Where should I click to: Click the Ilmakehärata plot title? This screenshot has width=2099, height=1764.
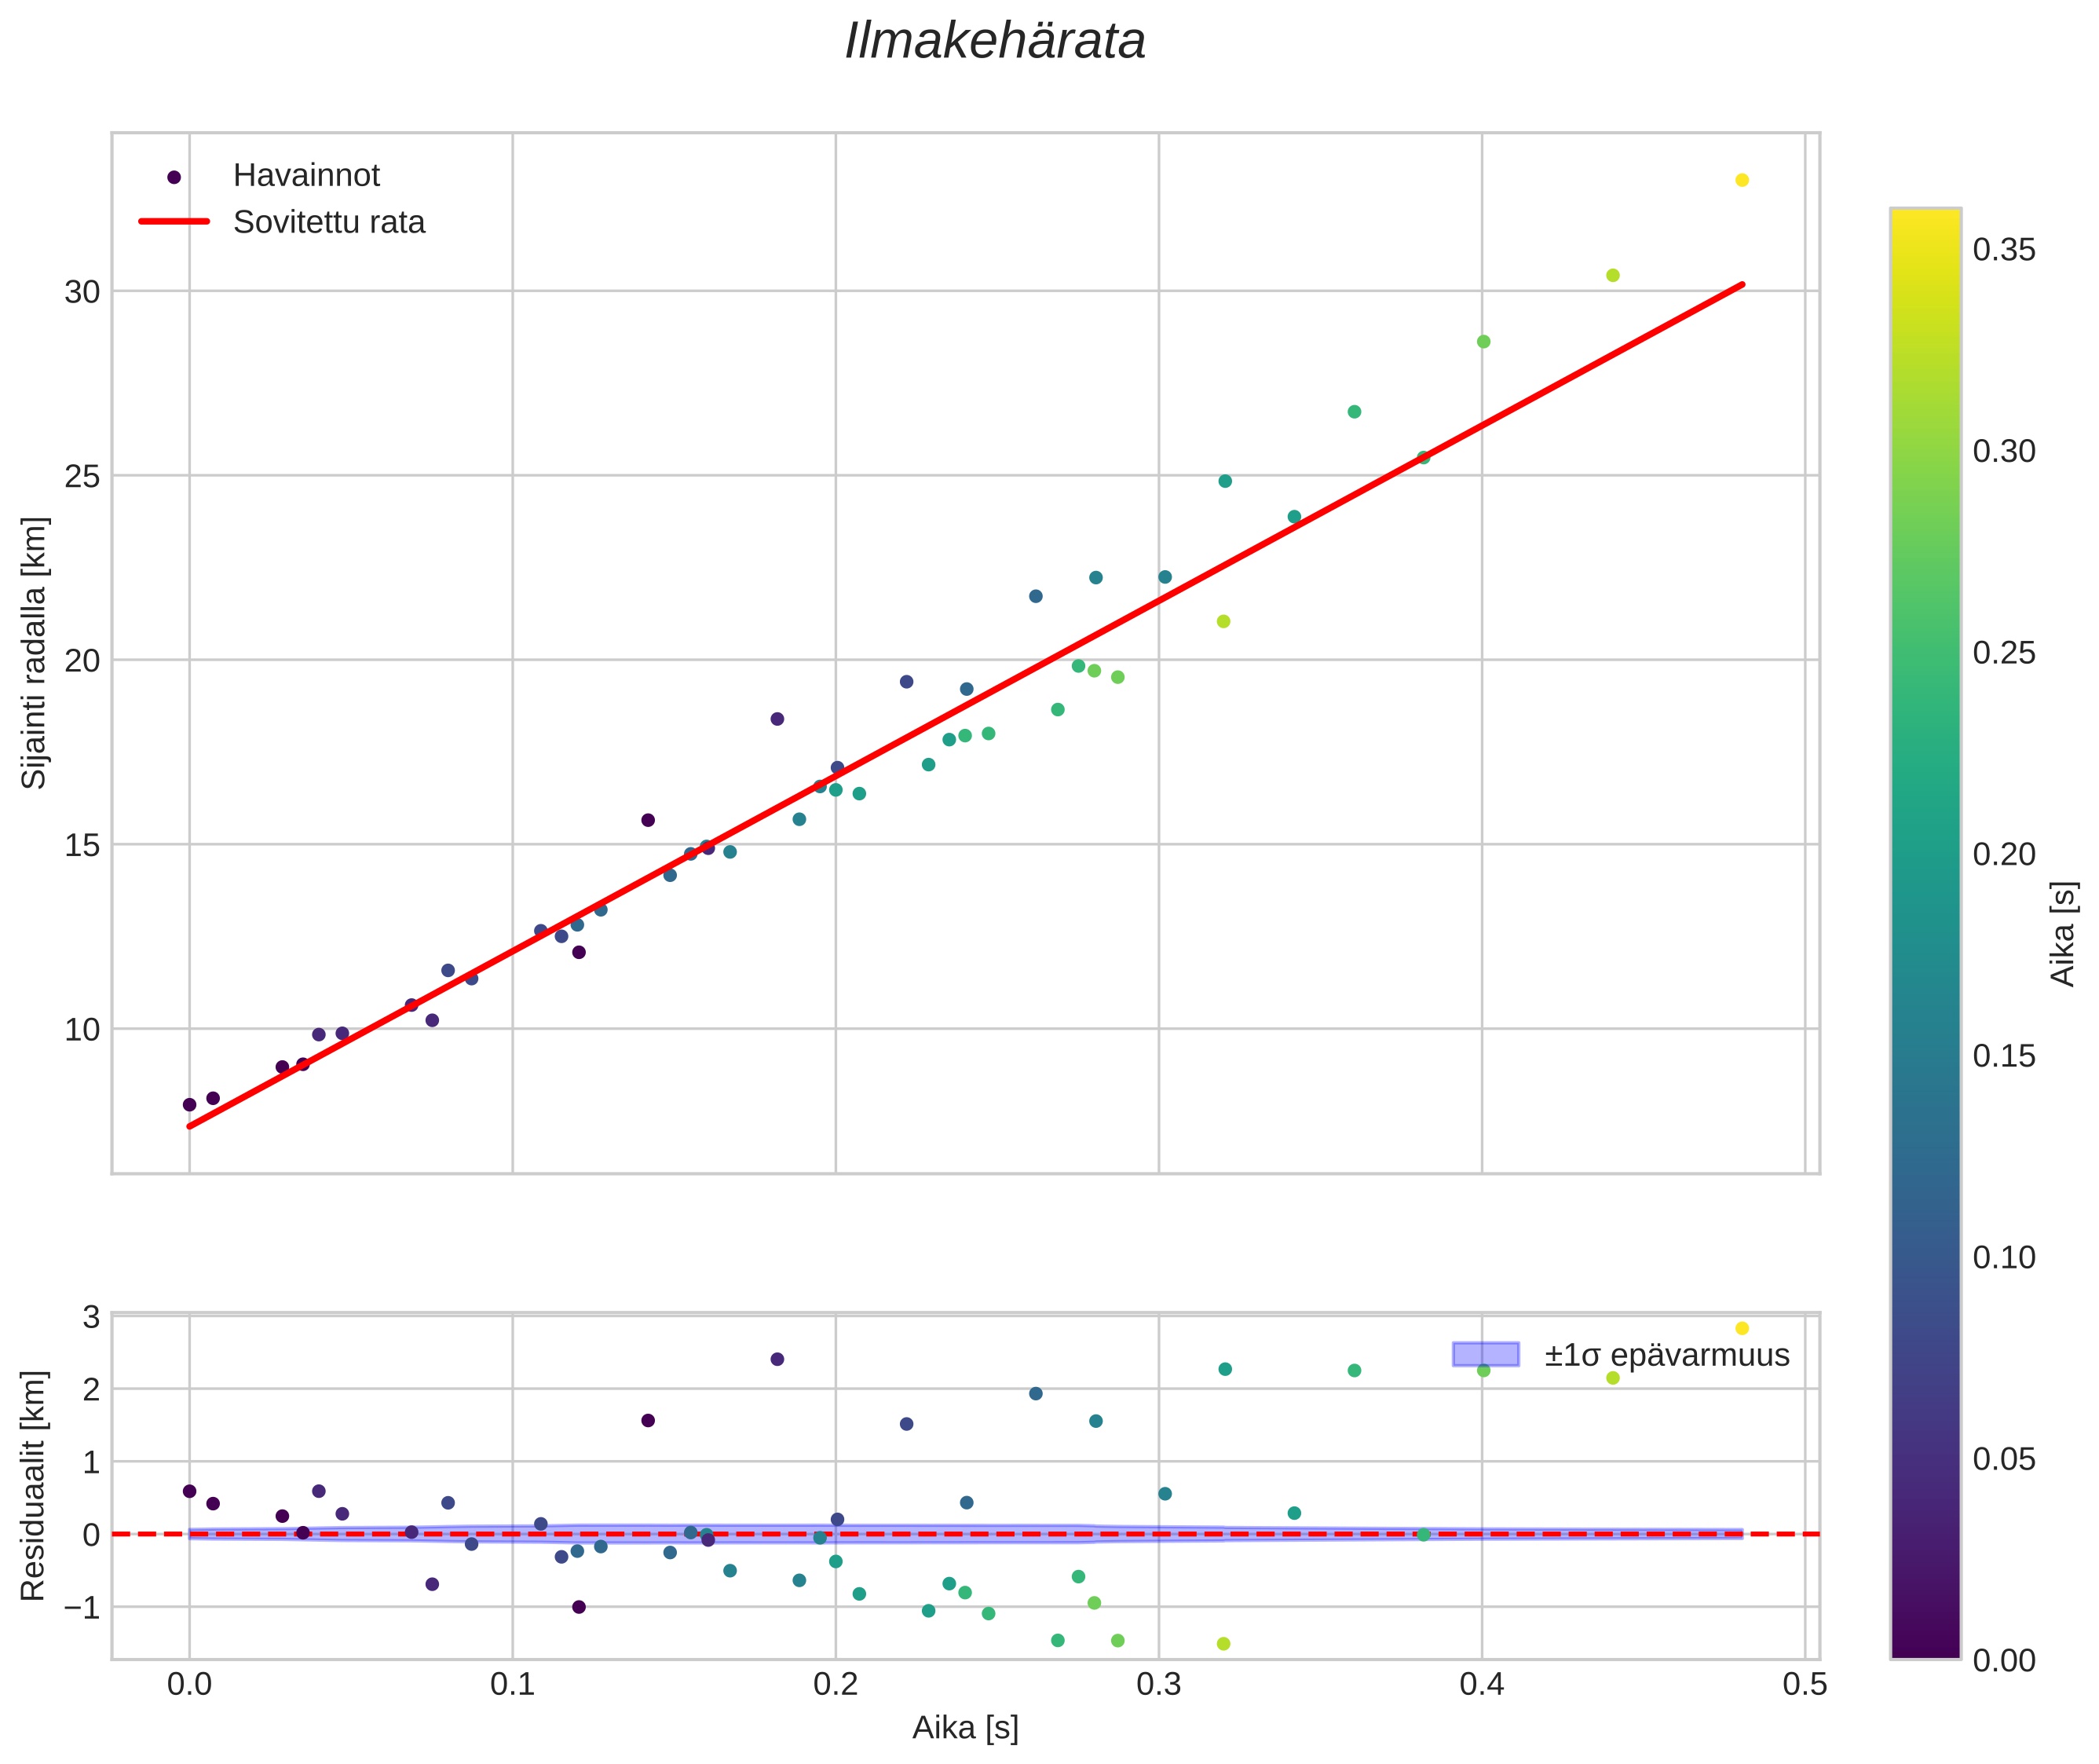[994, 42]
